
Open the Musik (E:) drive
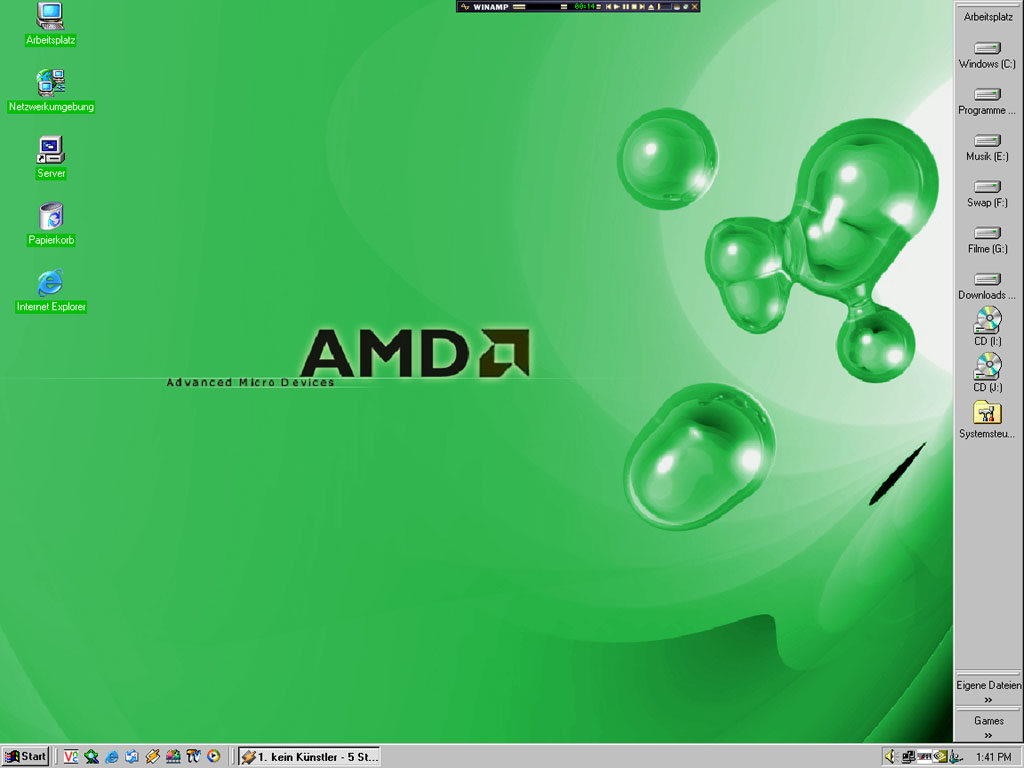(x=987, y=148)
